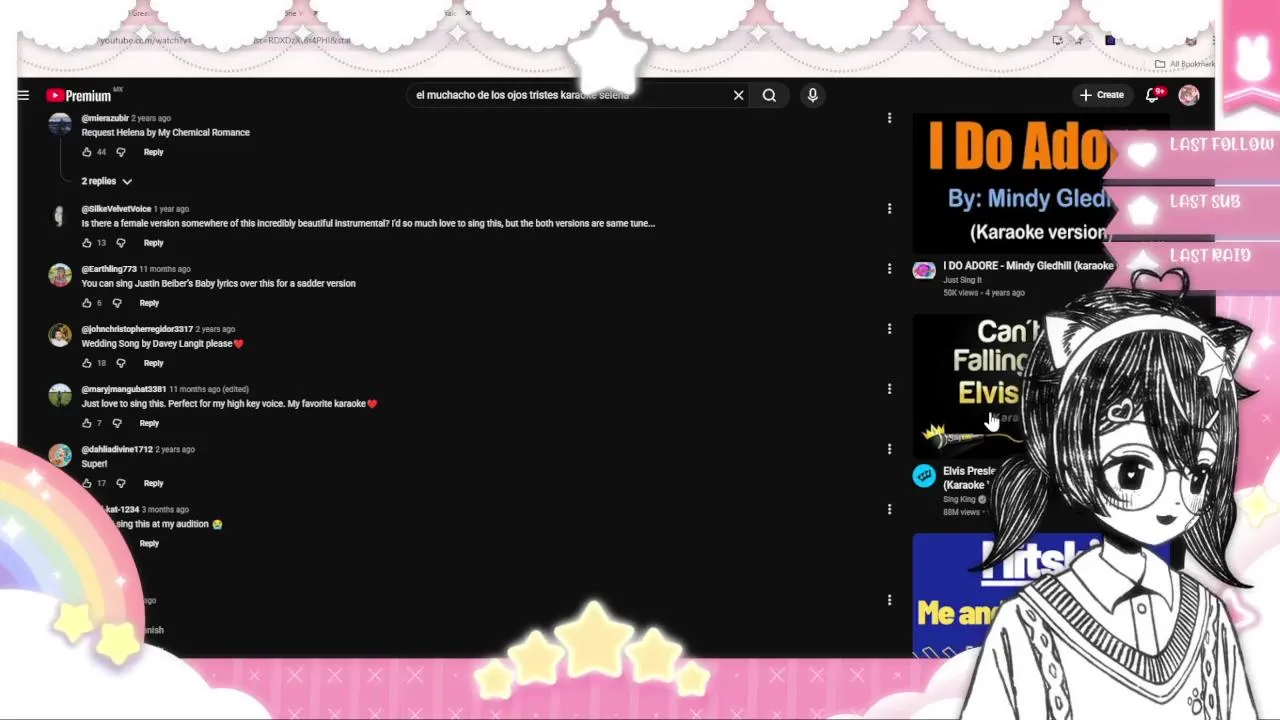Dislike the Super! comment

(x=121, y=483)
